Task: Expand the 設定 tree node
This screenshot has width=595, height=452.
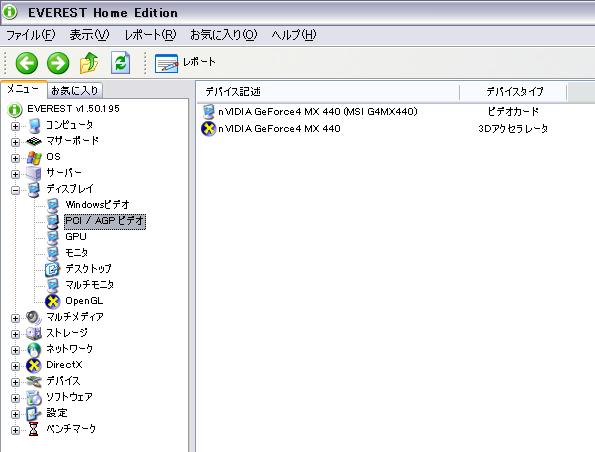Action: click(x=15, y=414)
